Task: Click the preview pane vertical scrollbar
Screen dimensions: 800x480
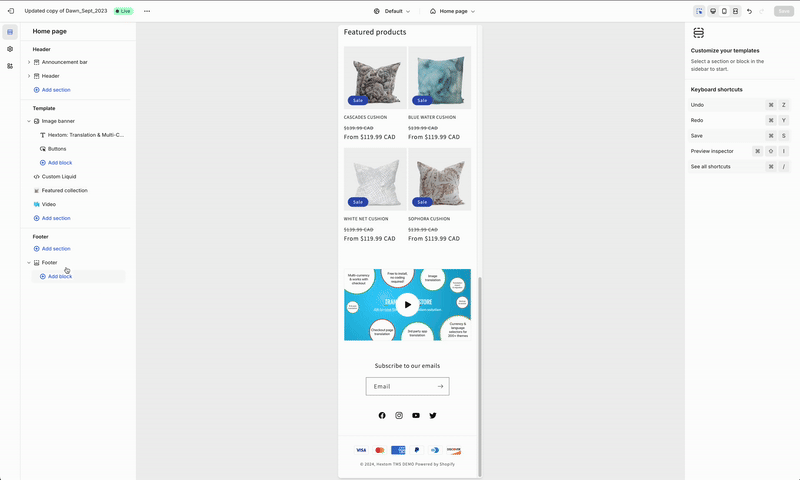Action: point(479,376)
